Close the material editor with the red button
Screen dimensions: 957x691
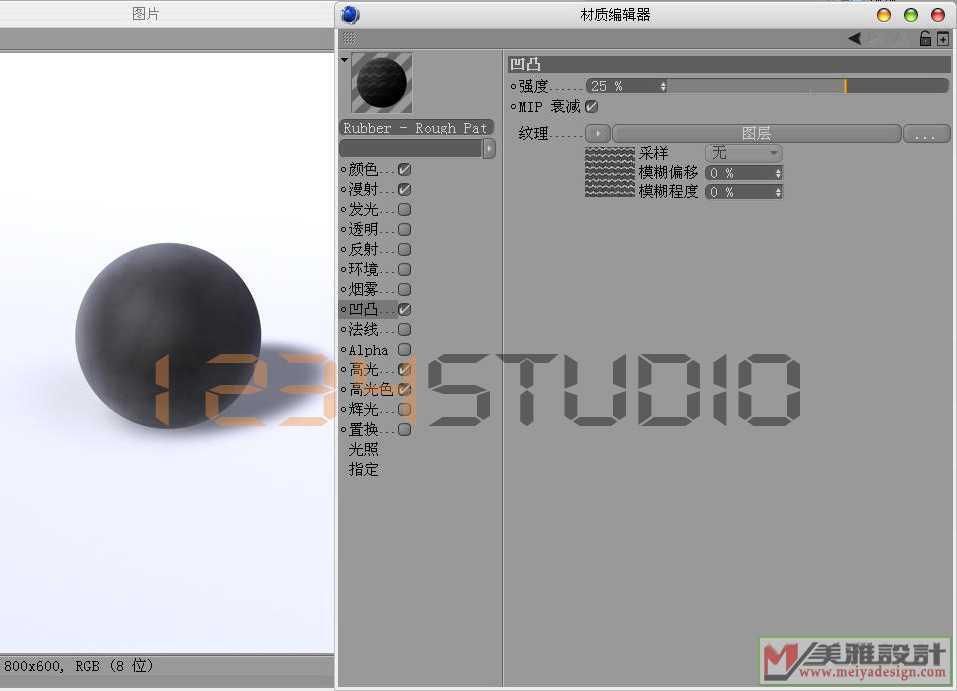[938, 15]
